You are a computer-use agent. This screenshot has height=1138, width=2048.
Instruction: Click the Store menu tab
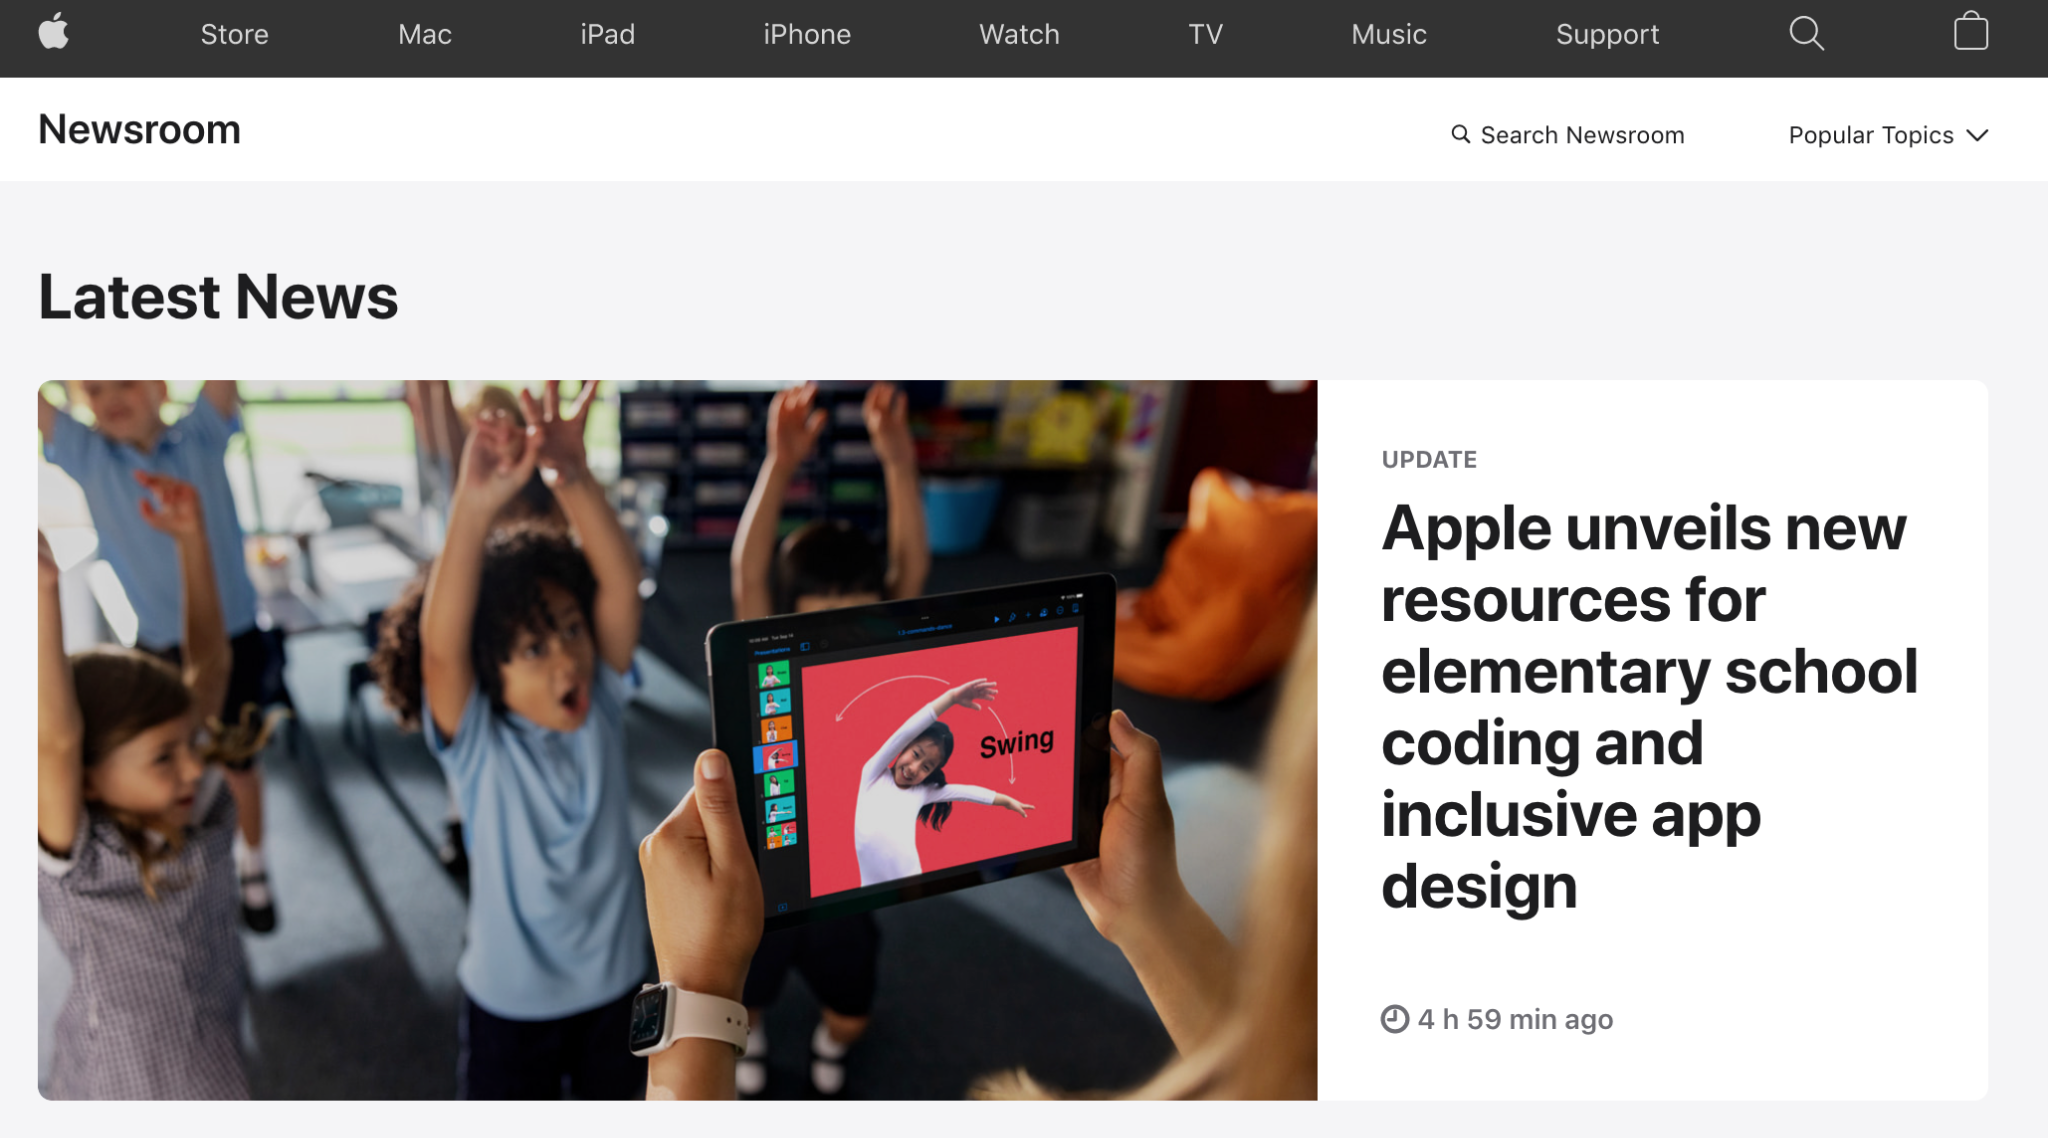click(234, 36)
